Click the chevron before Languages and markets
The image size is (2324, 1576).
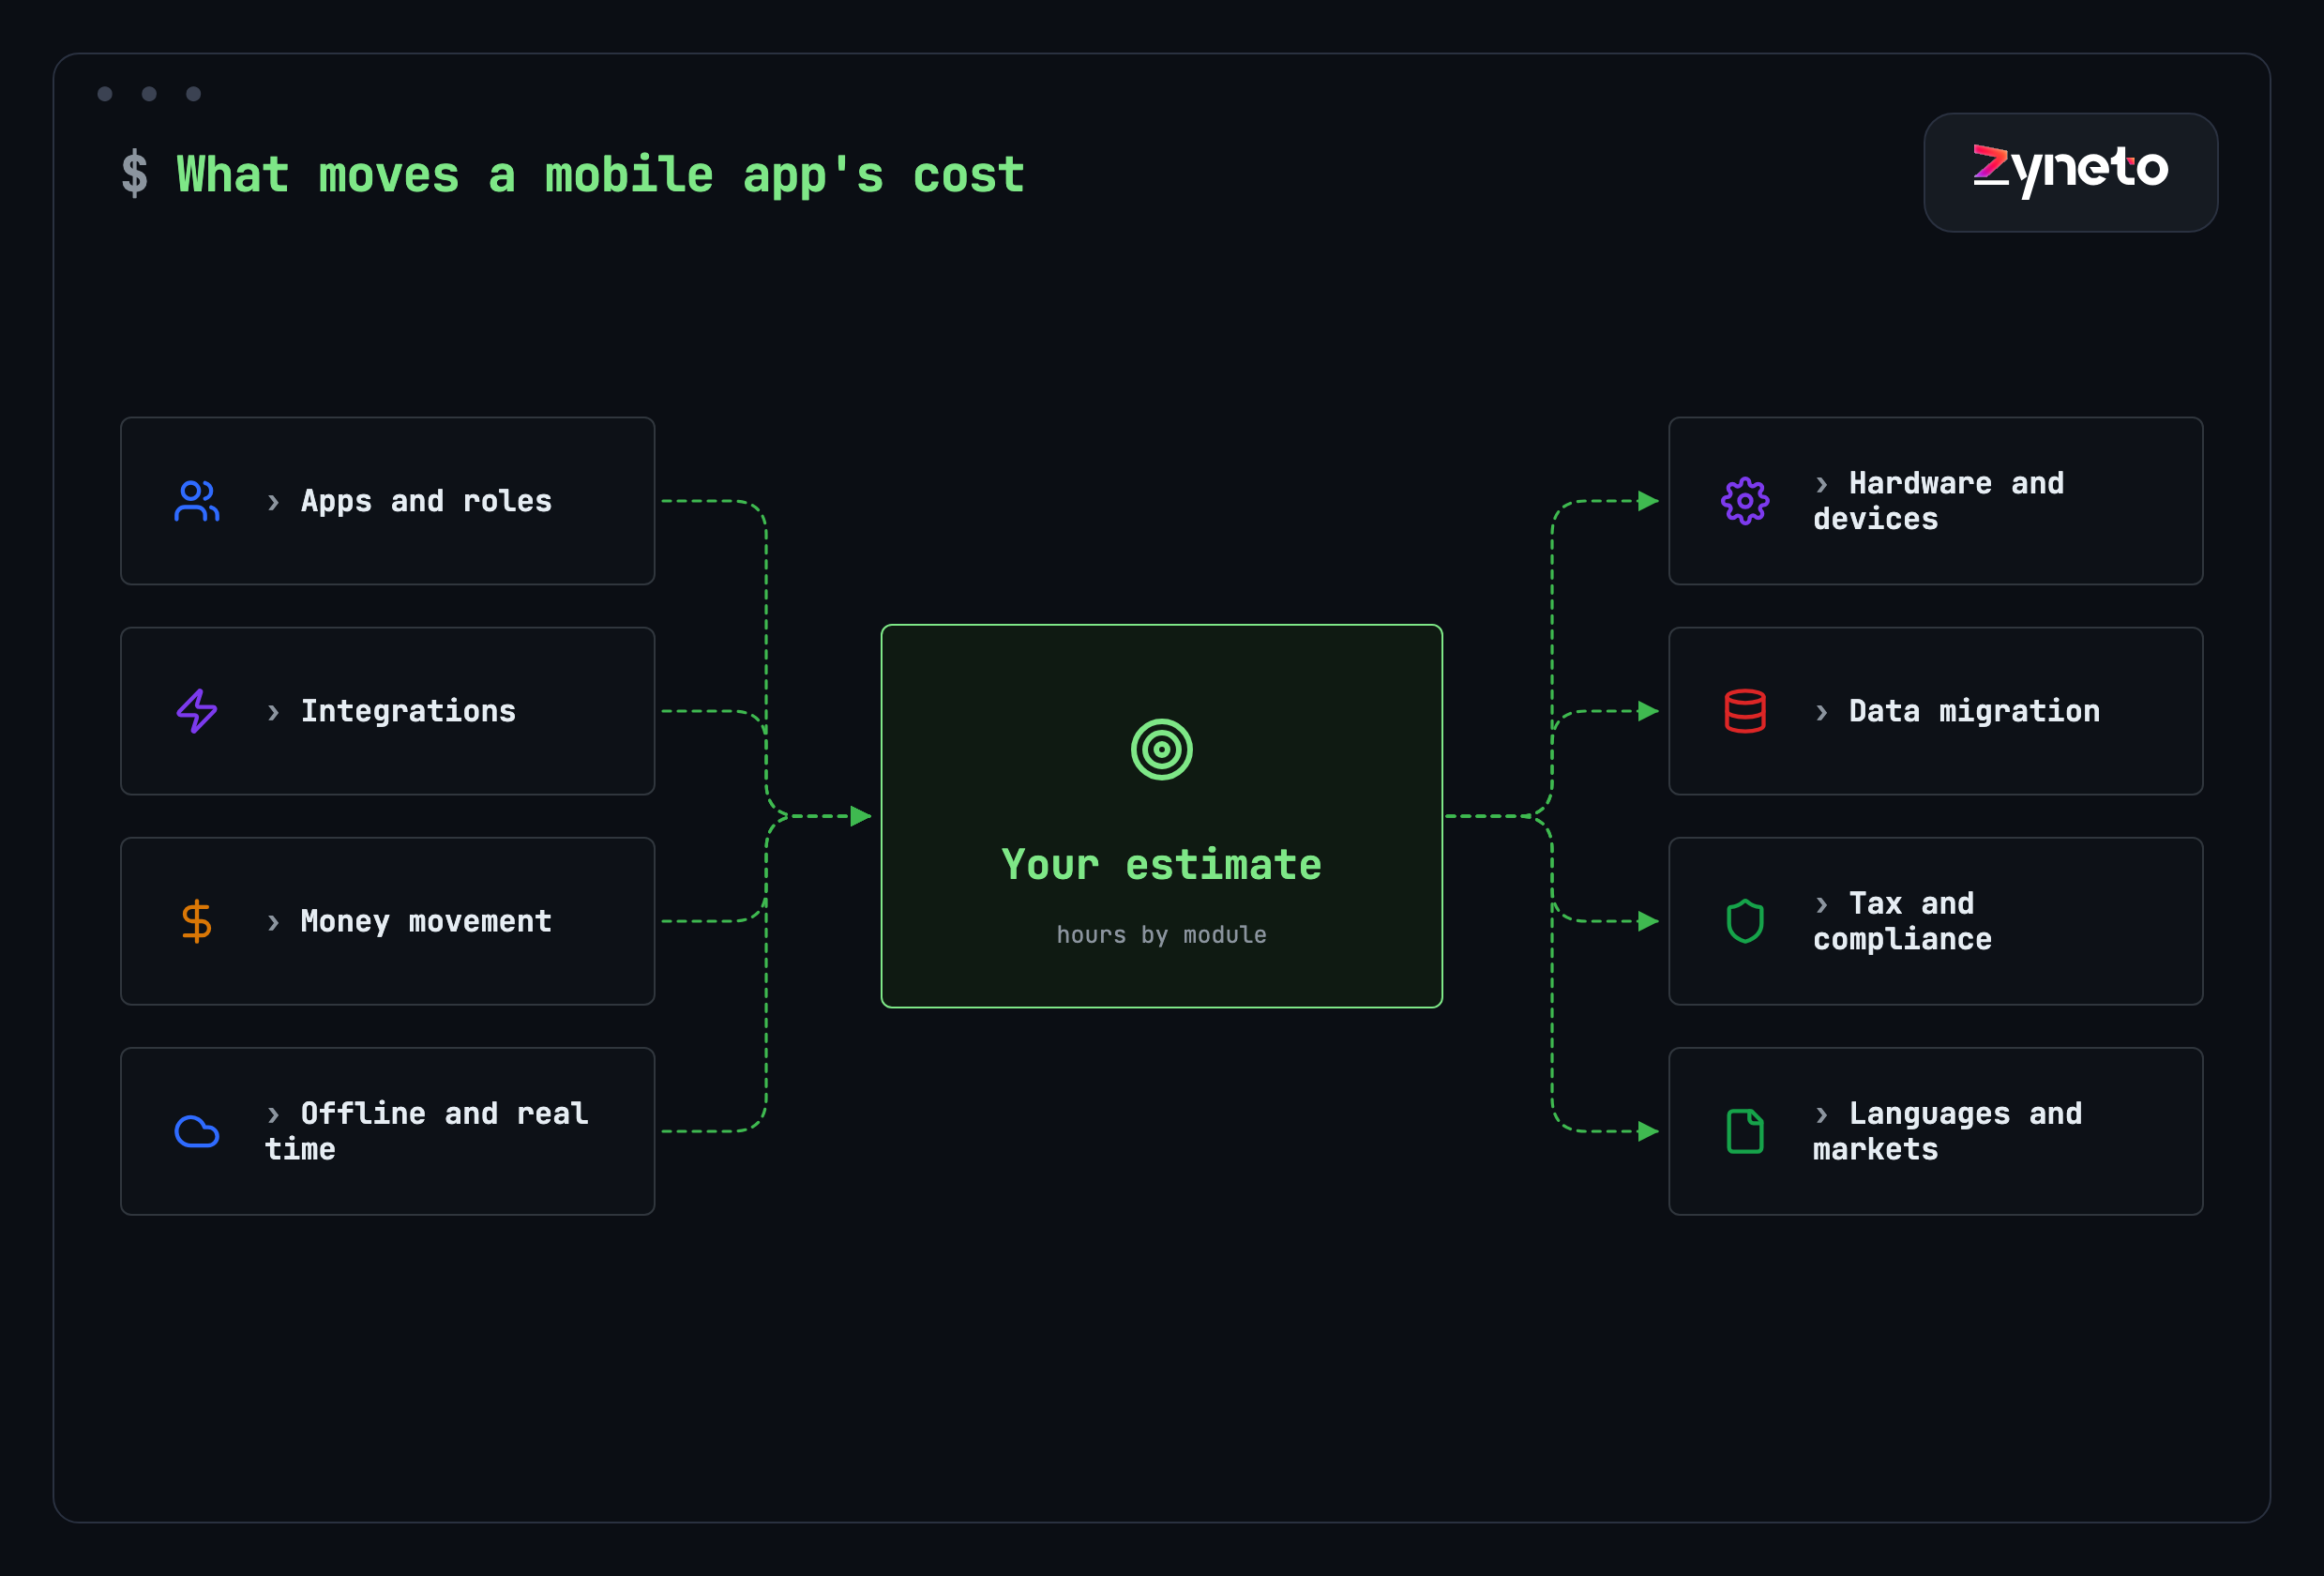(x=1821, y=1114)
